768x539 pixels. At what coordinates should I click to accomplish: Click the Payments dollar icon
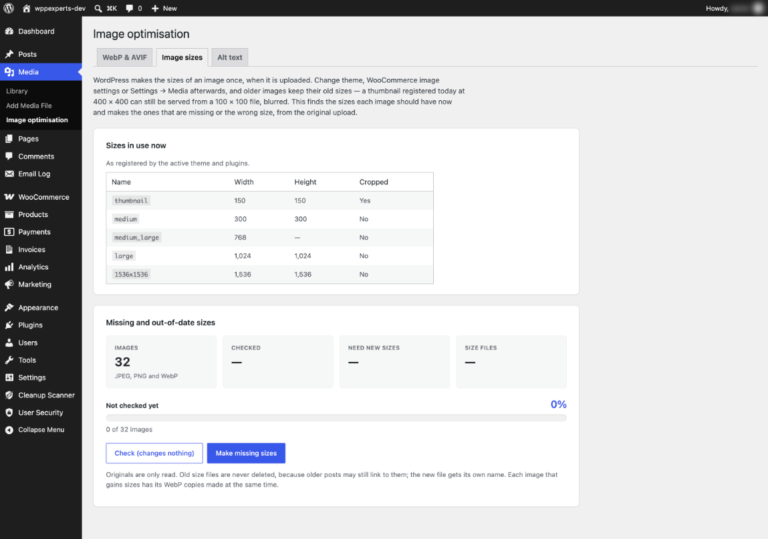click(9, 232)
